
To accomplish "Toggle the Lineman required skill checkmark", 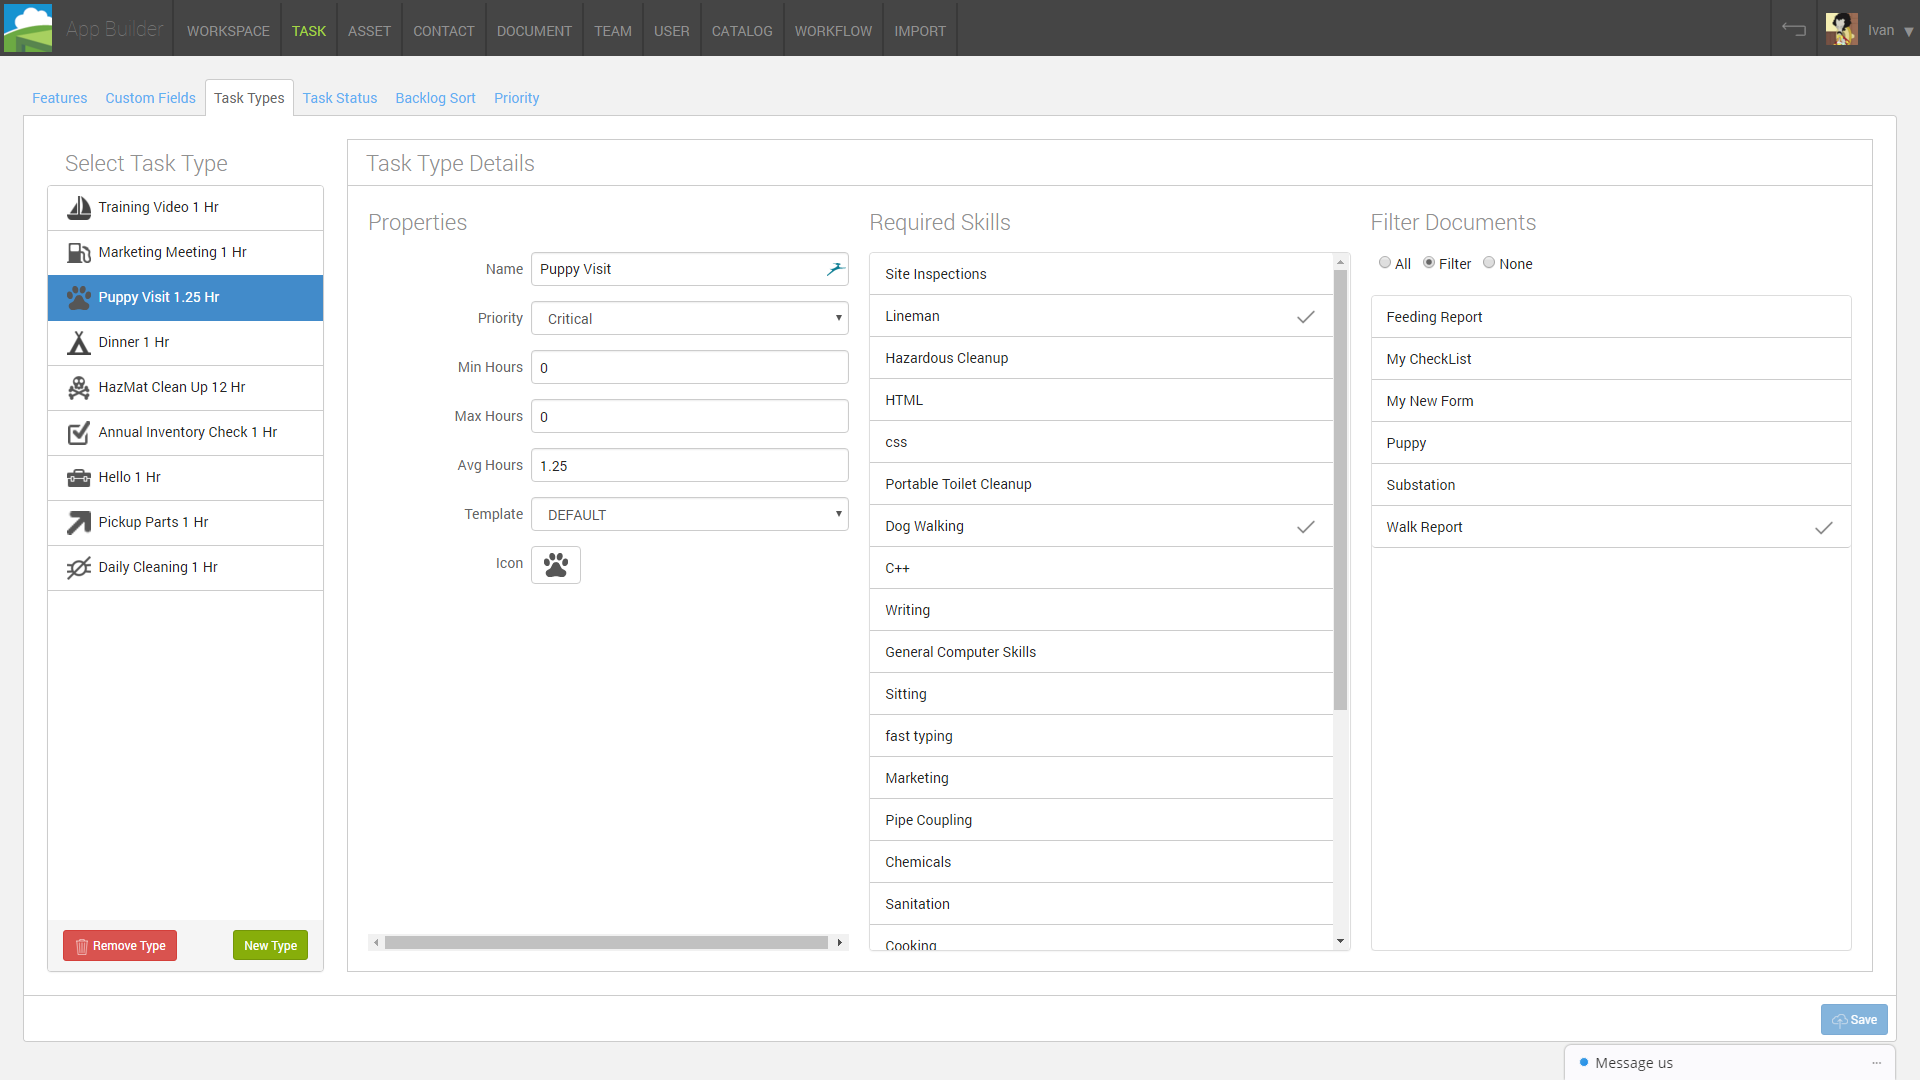I will click(1305, 315).
